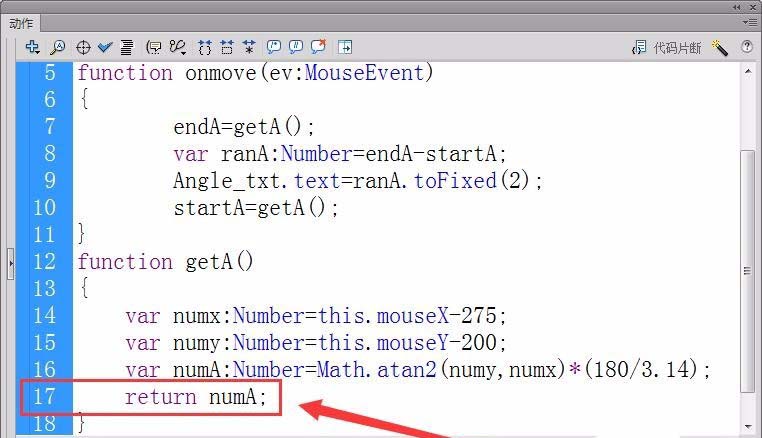Click line number 5 in gutter
The width and height of the screenshot is (762, 438).
50,73
